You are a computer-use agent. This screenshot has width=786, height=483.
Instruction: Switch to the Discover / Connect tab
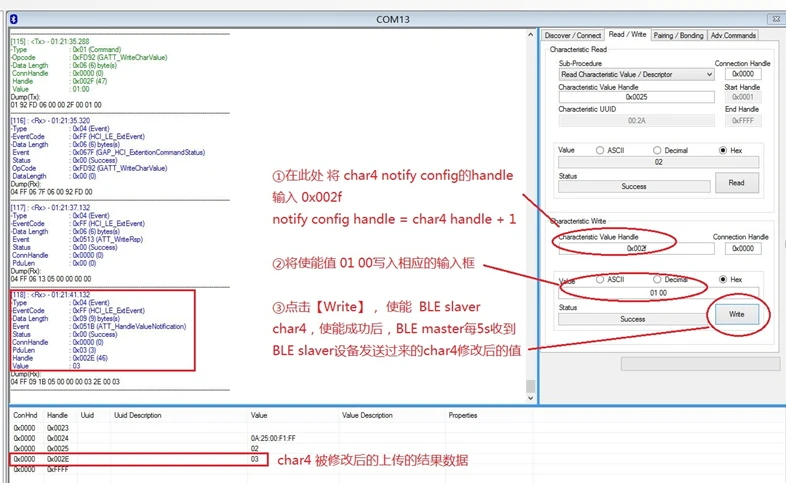coord(572,36)
